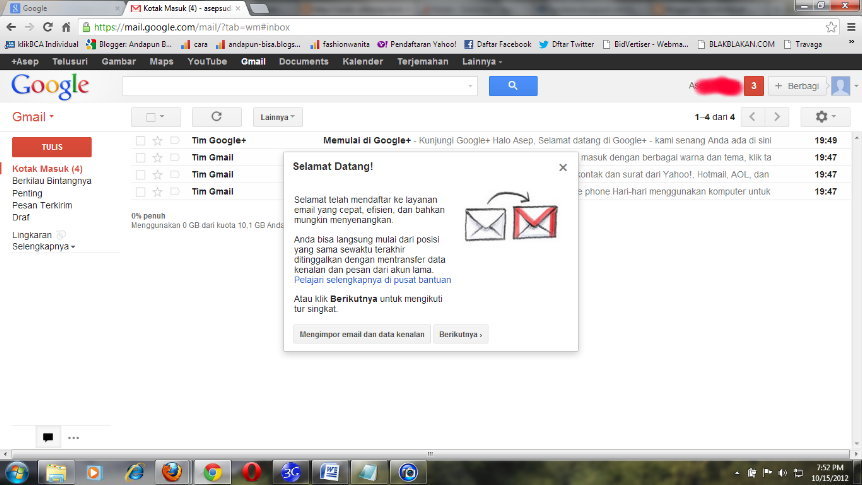Image resolution: width=862 pixels, height=485 pixels.
Task: Mark importance tag on Tim Google+ message
Action: pyautogui.click(x=175, y=141)
